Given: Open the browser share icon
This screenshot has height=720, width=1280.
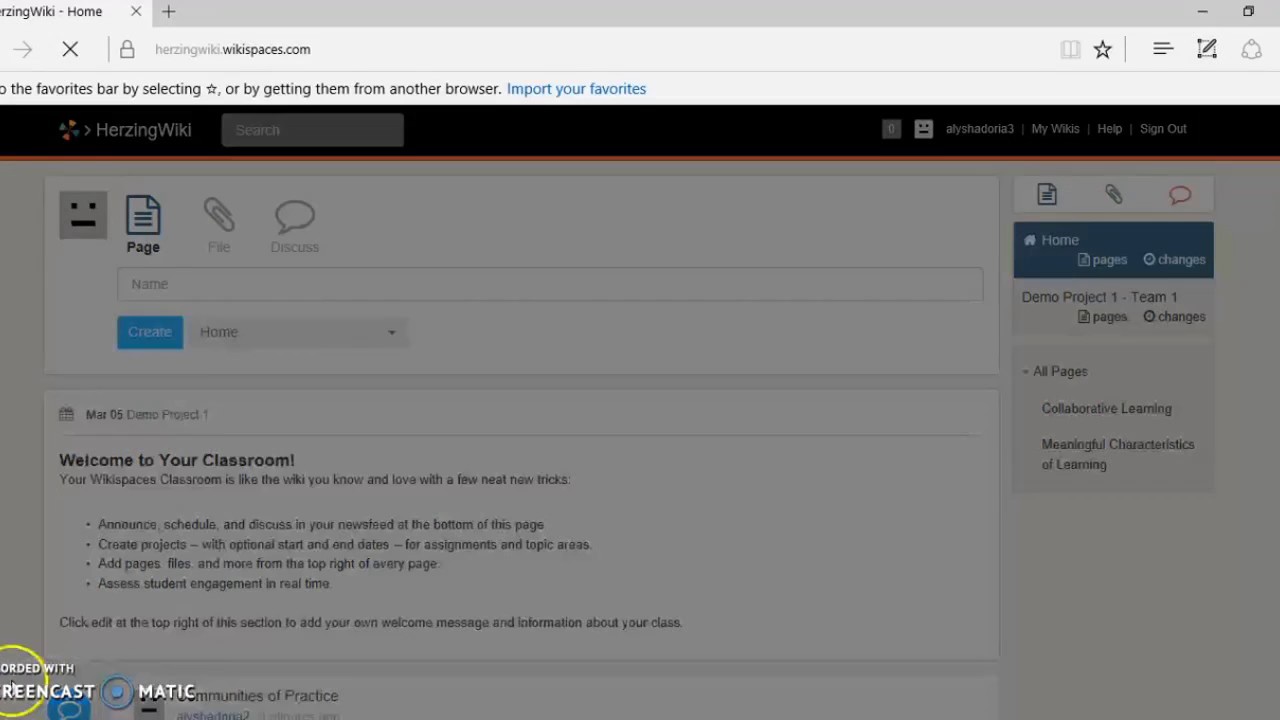Looking at the screenshot, I should pos(1251,49).
